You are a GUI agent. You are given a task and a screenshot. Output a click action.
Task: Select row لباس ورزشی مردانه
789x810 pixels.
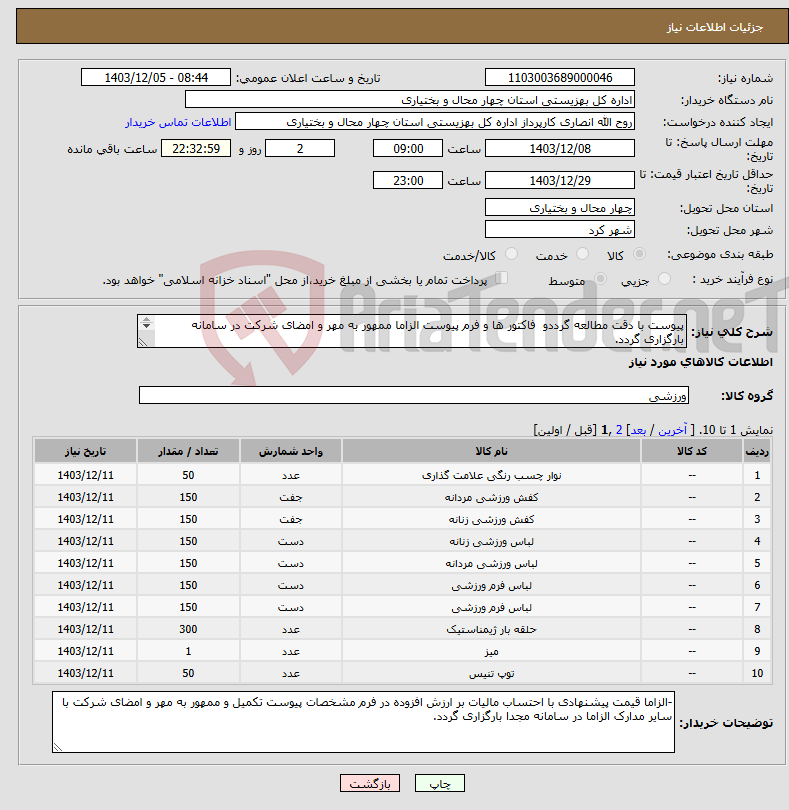click(402, 563)
